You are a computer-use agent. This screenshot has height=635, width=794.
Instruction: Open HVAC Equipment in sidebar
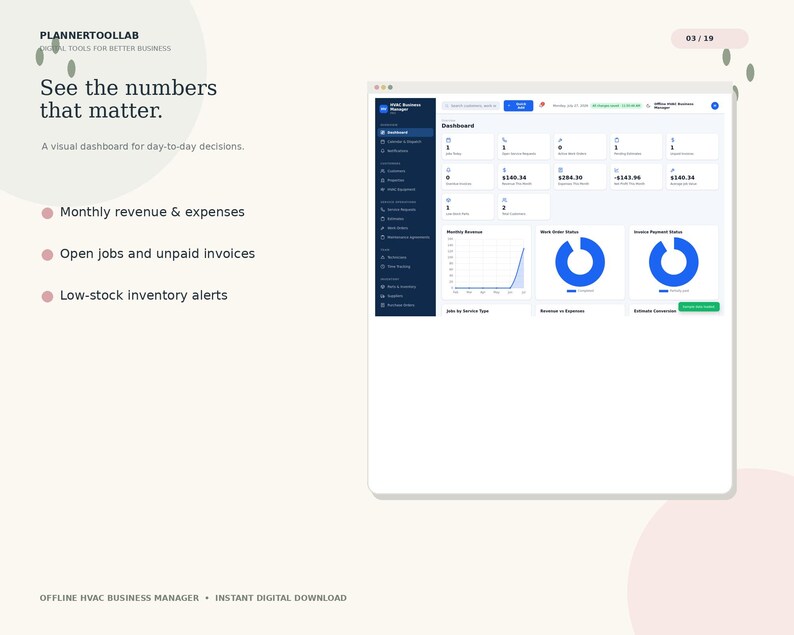405,189
